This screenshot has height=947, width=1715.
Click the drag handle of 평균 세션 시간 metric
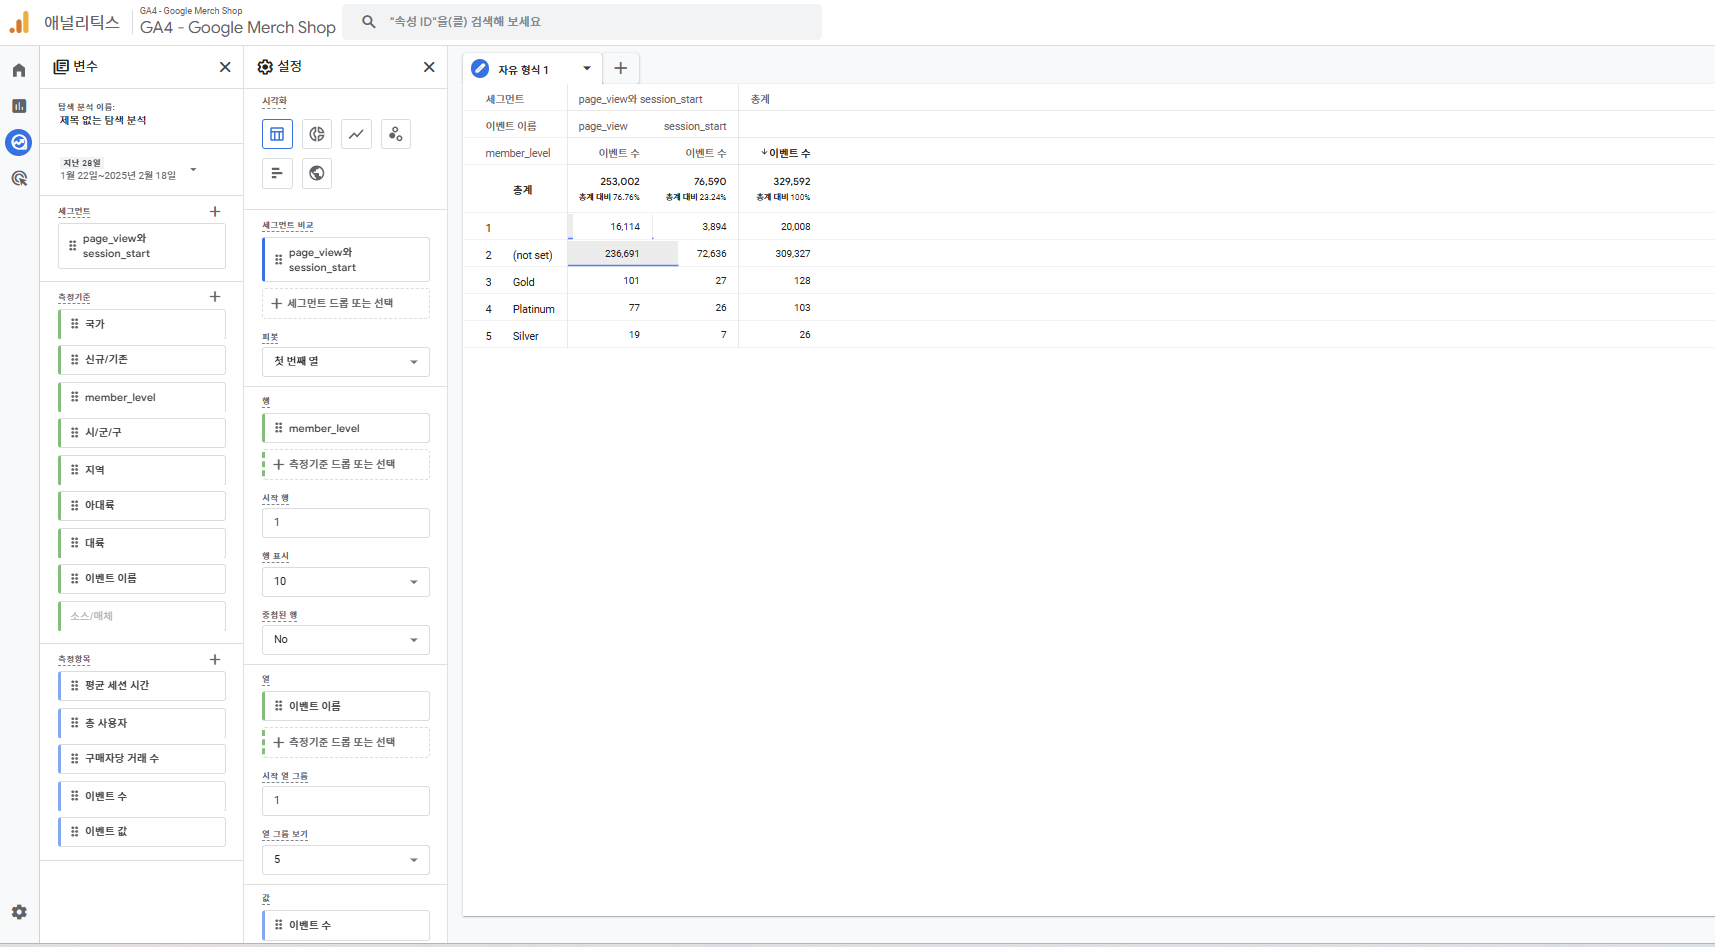74,685
